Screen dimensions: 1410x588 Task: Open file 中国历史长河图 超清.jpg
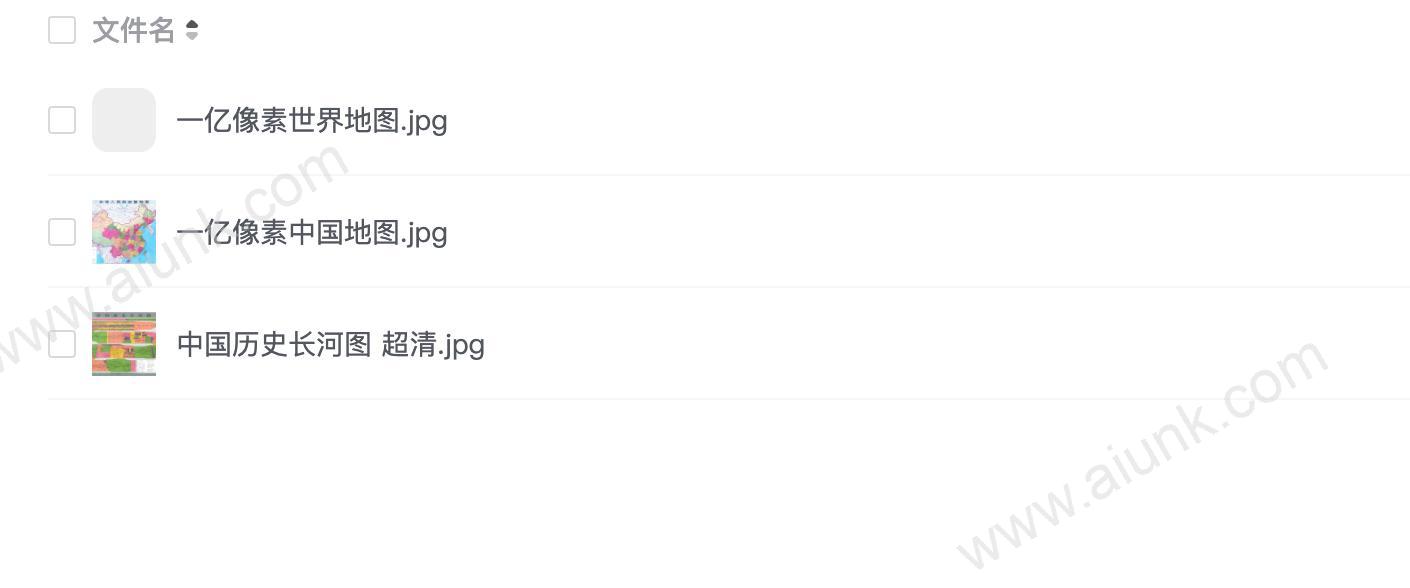[x=331, y=345]
